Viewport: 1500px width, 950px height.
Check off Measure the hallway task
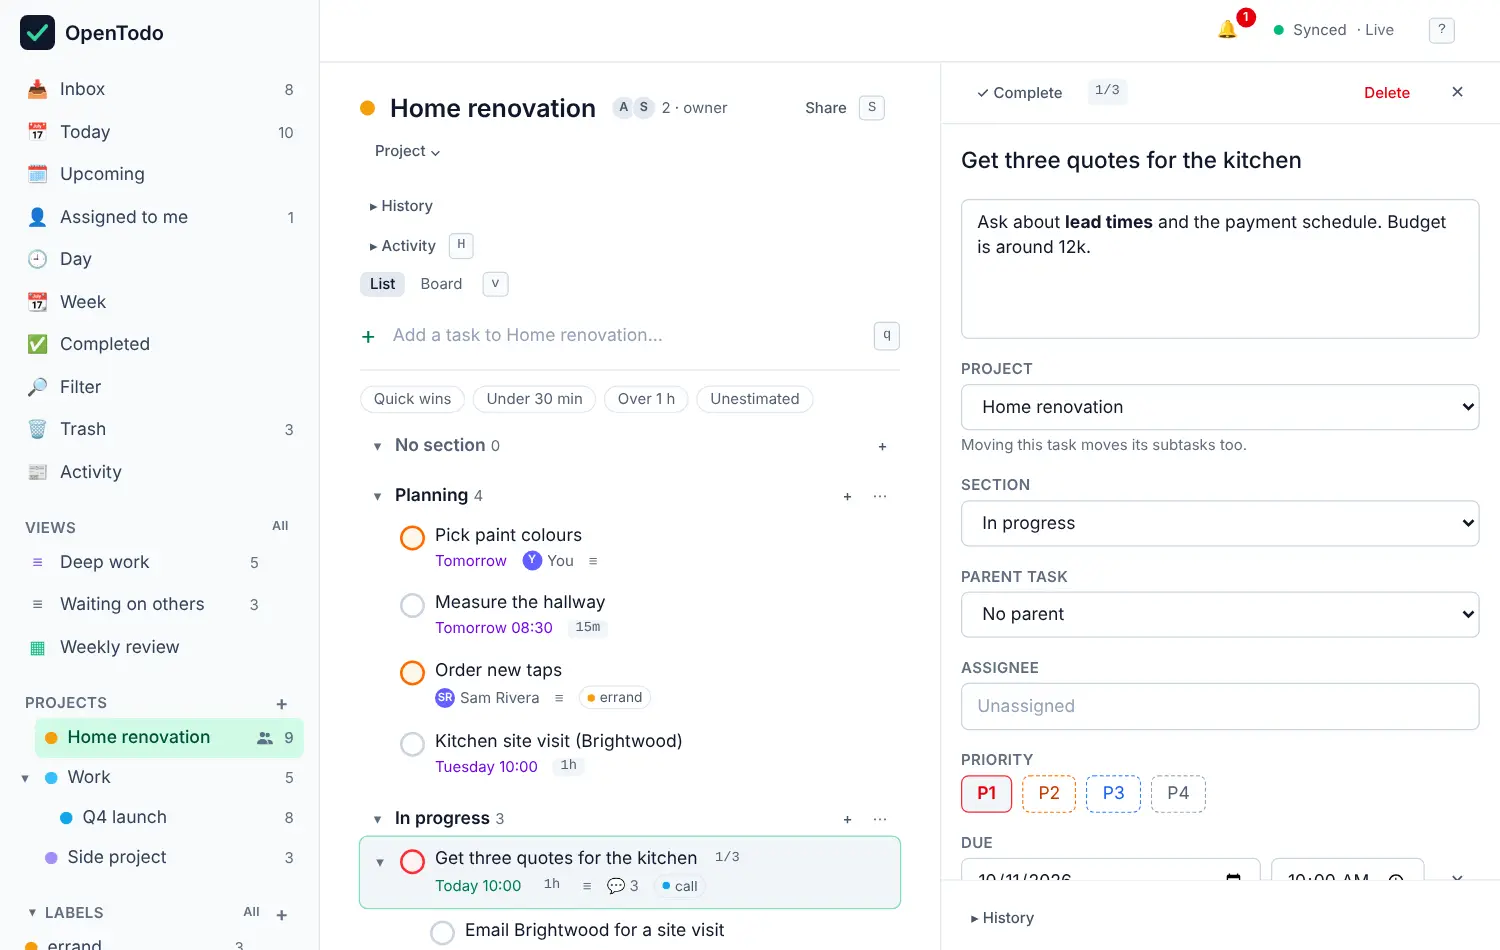(412, 605)
